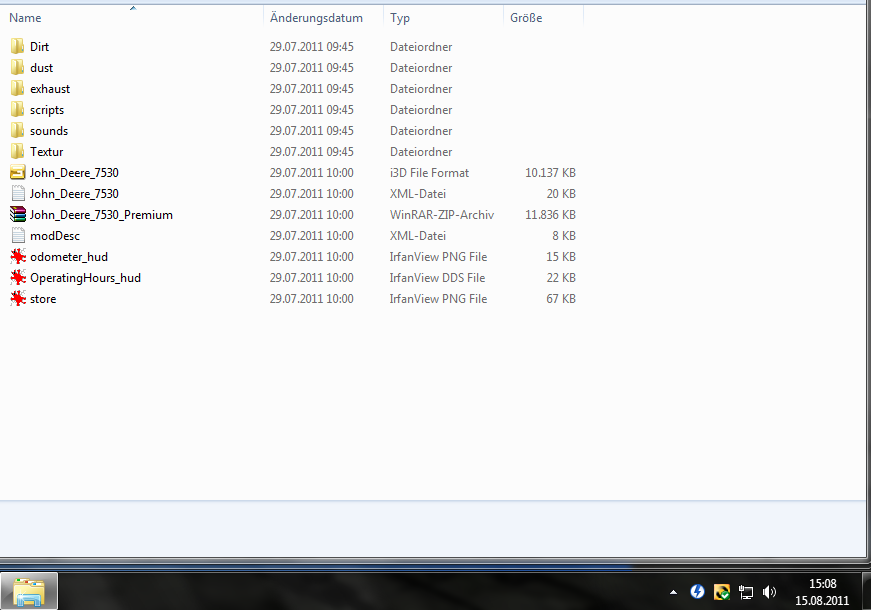This screenshot has width=871, height=610.
Task: Click the i3D file icon for John_Deere_7530
Action: pos(18,173)
